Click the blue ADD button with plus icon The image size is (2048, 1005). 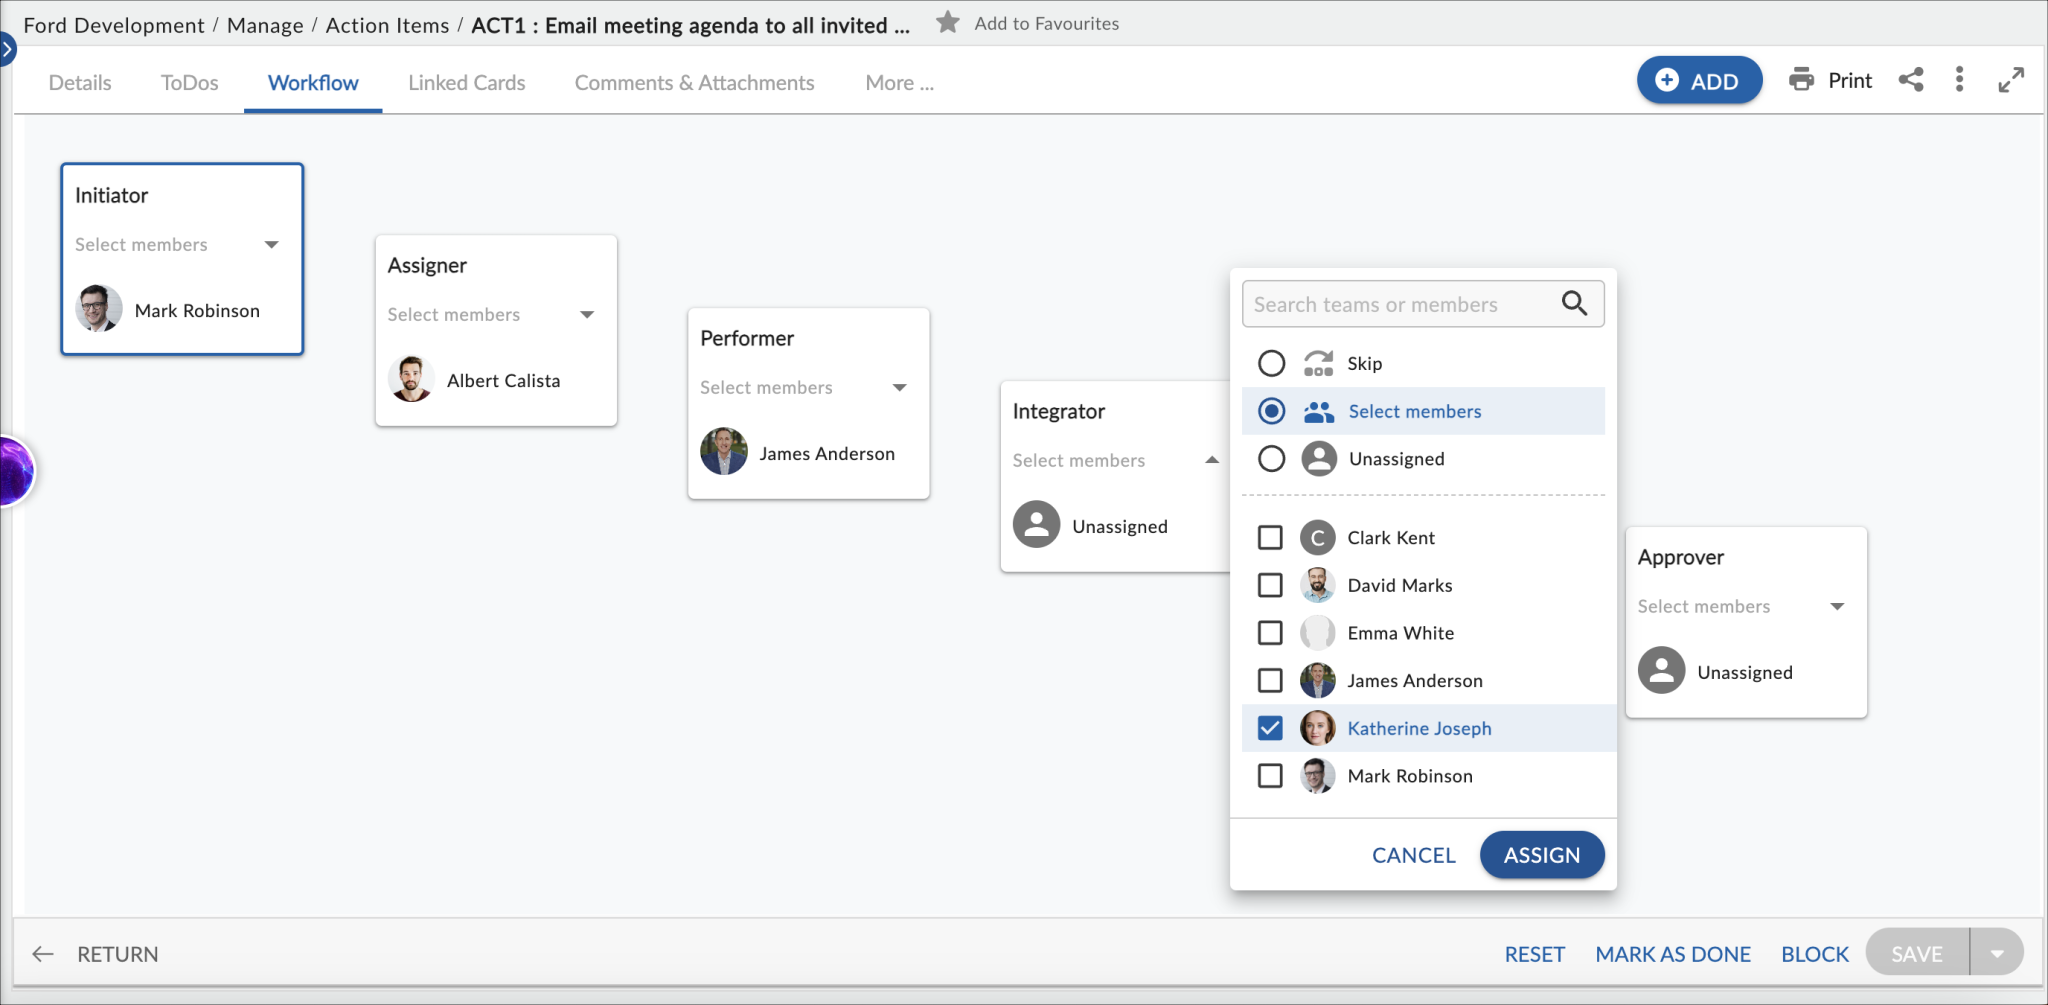coord(1698,80)
